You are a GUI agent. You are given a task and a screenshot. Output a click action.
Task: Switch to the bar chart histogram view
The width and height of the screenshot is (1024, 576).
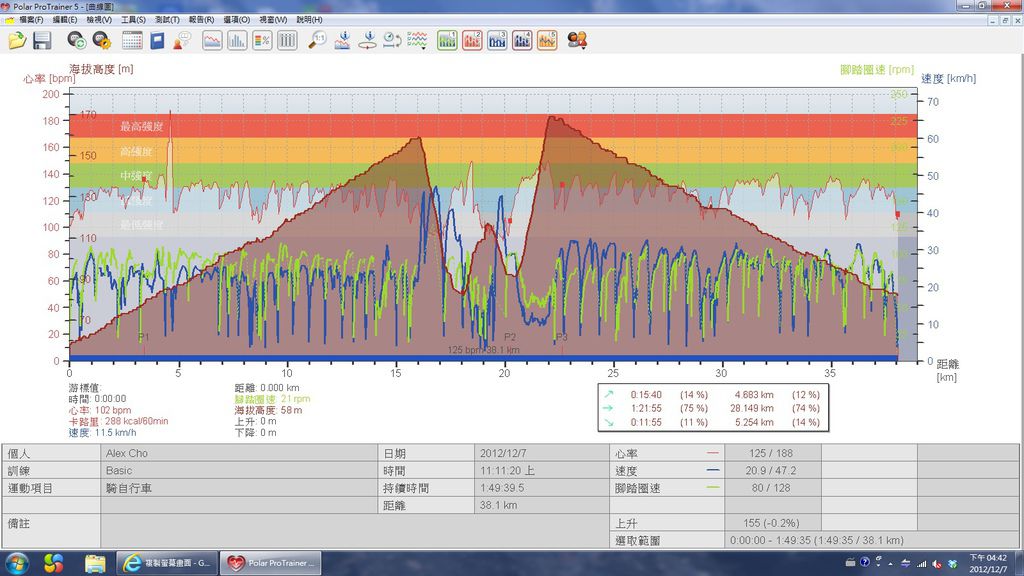(x=237, y=40)
